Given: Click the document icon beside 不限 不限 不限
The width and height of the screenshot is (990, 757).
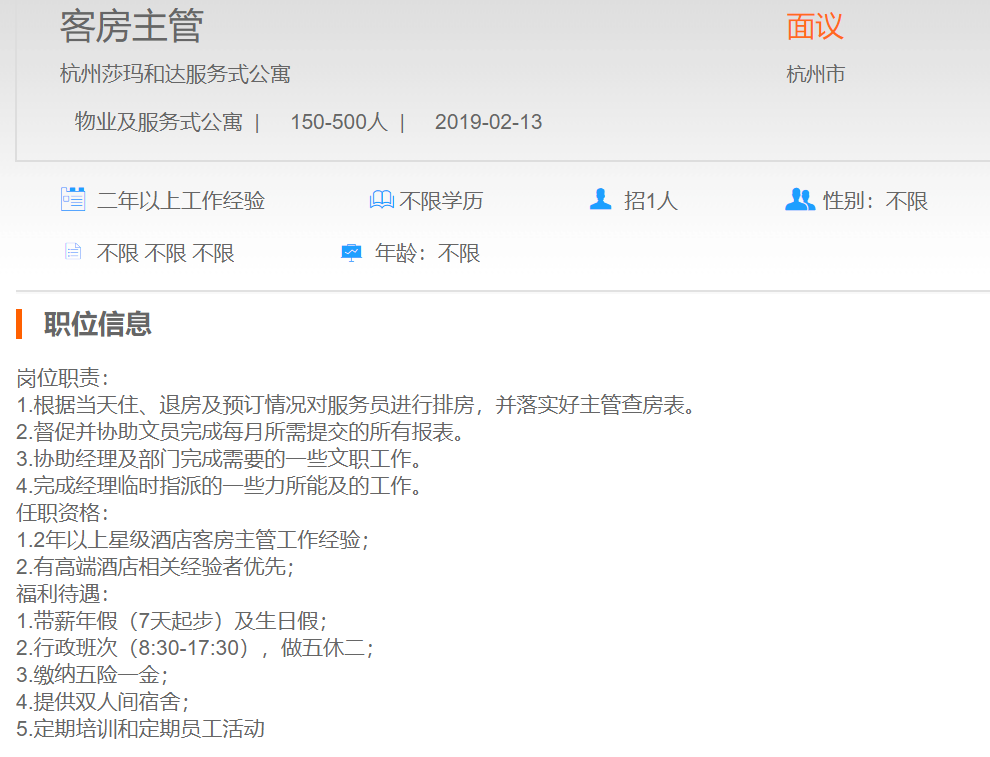Looking at the screenshot, I should 73,252.
